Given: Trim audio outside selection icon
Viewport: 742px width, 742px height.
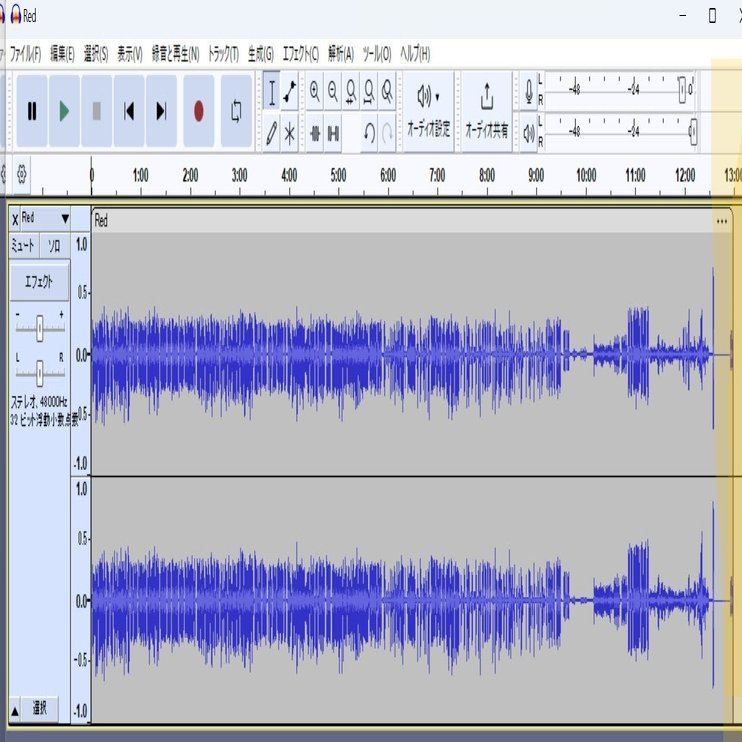Looking at the screenshot, I should [315, 133].
